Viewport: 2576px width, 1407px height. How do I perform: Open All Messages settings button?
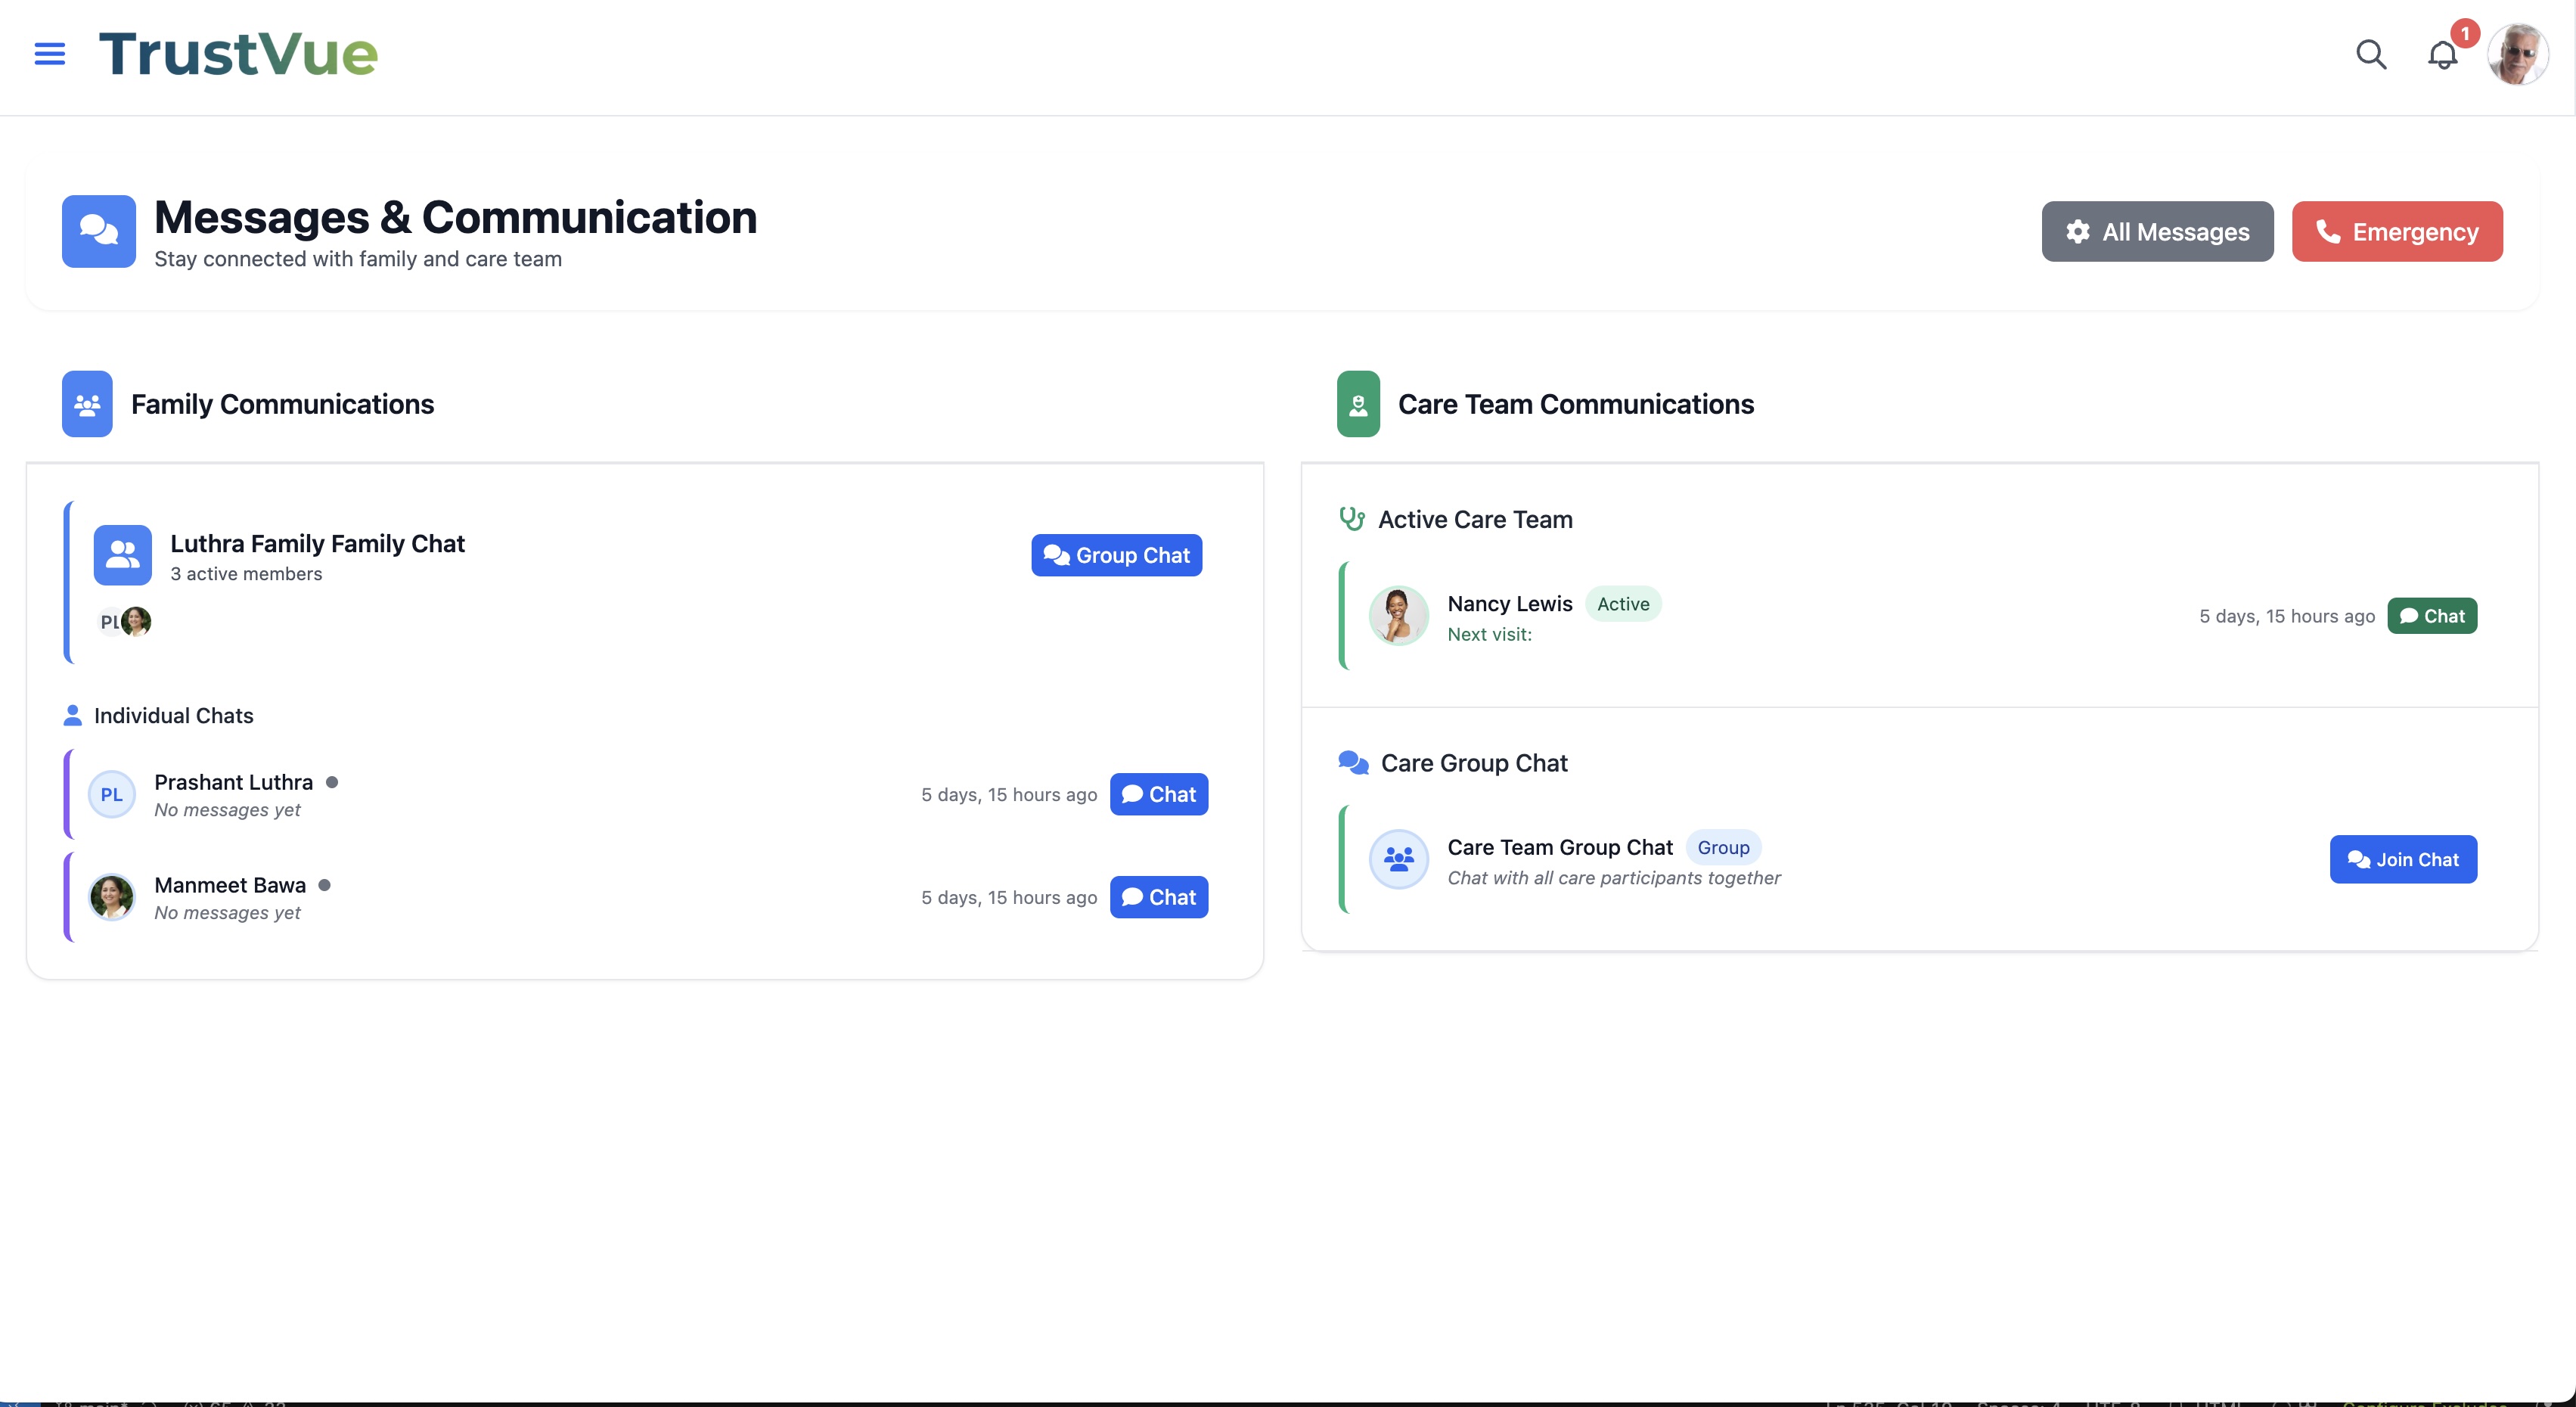click(2157, 232)
